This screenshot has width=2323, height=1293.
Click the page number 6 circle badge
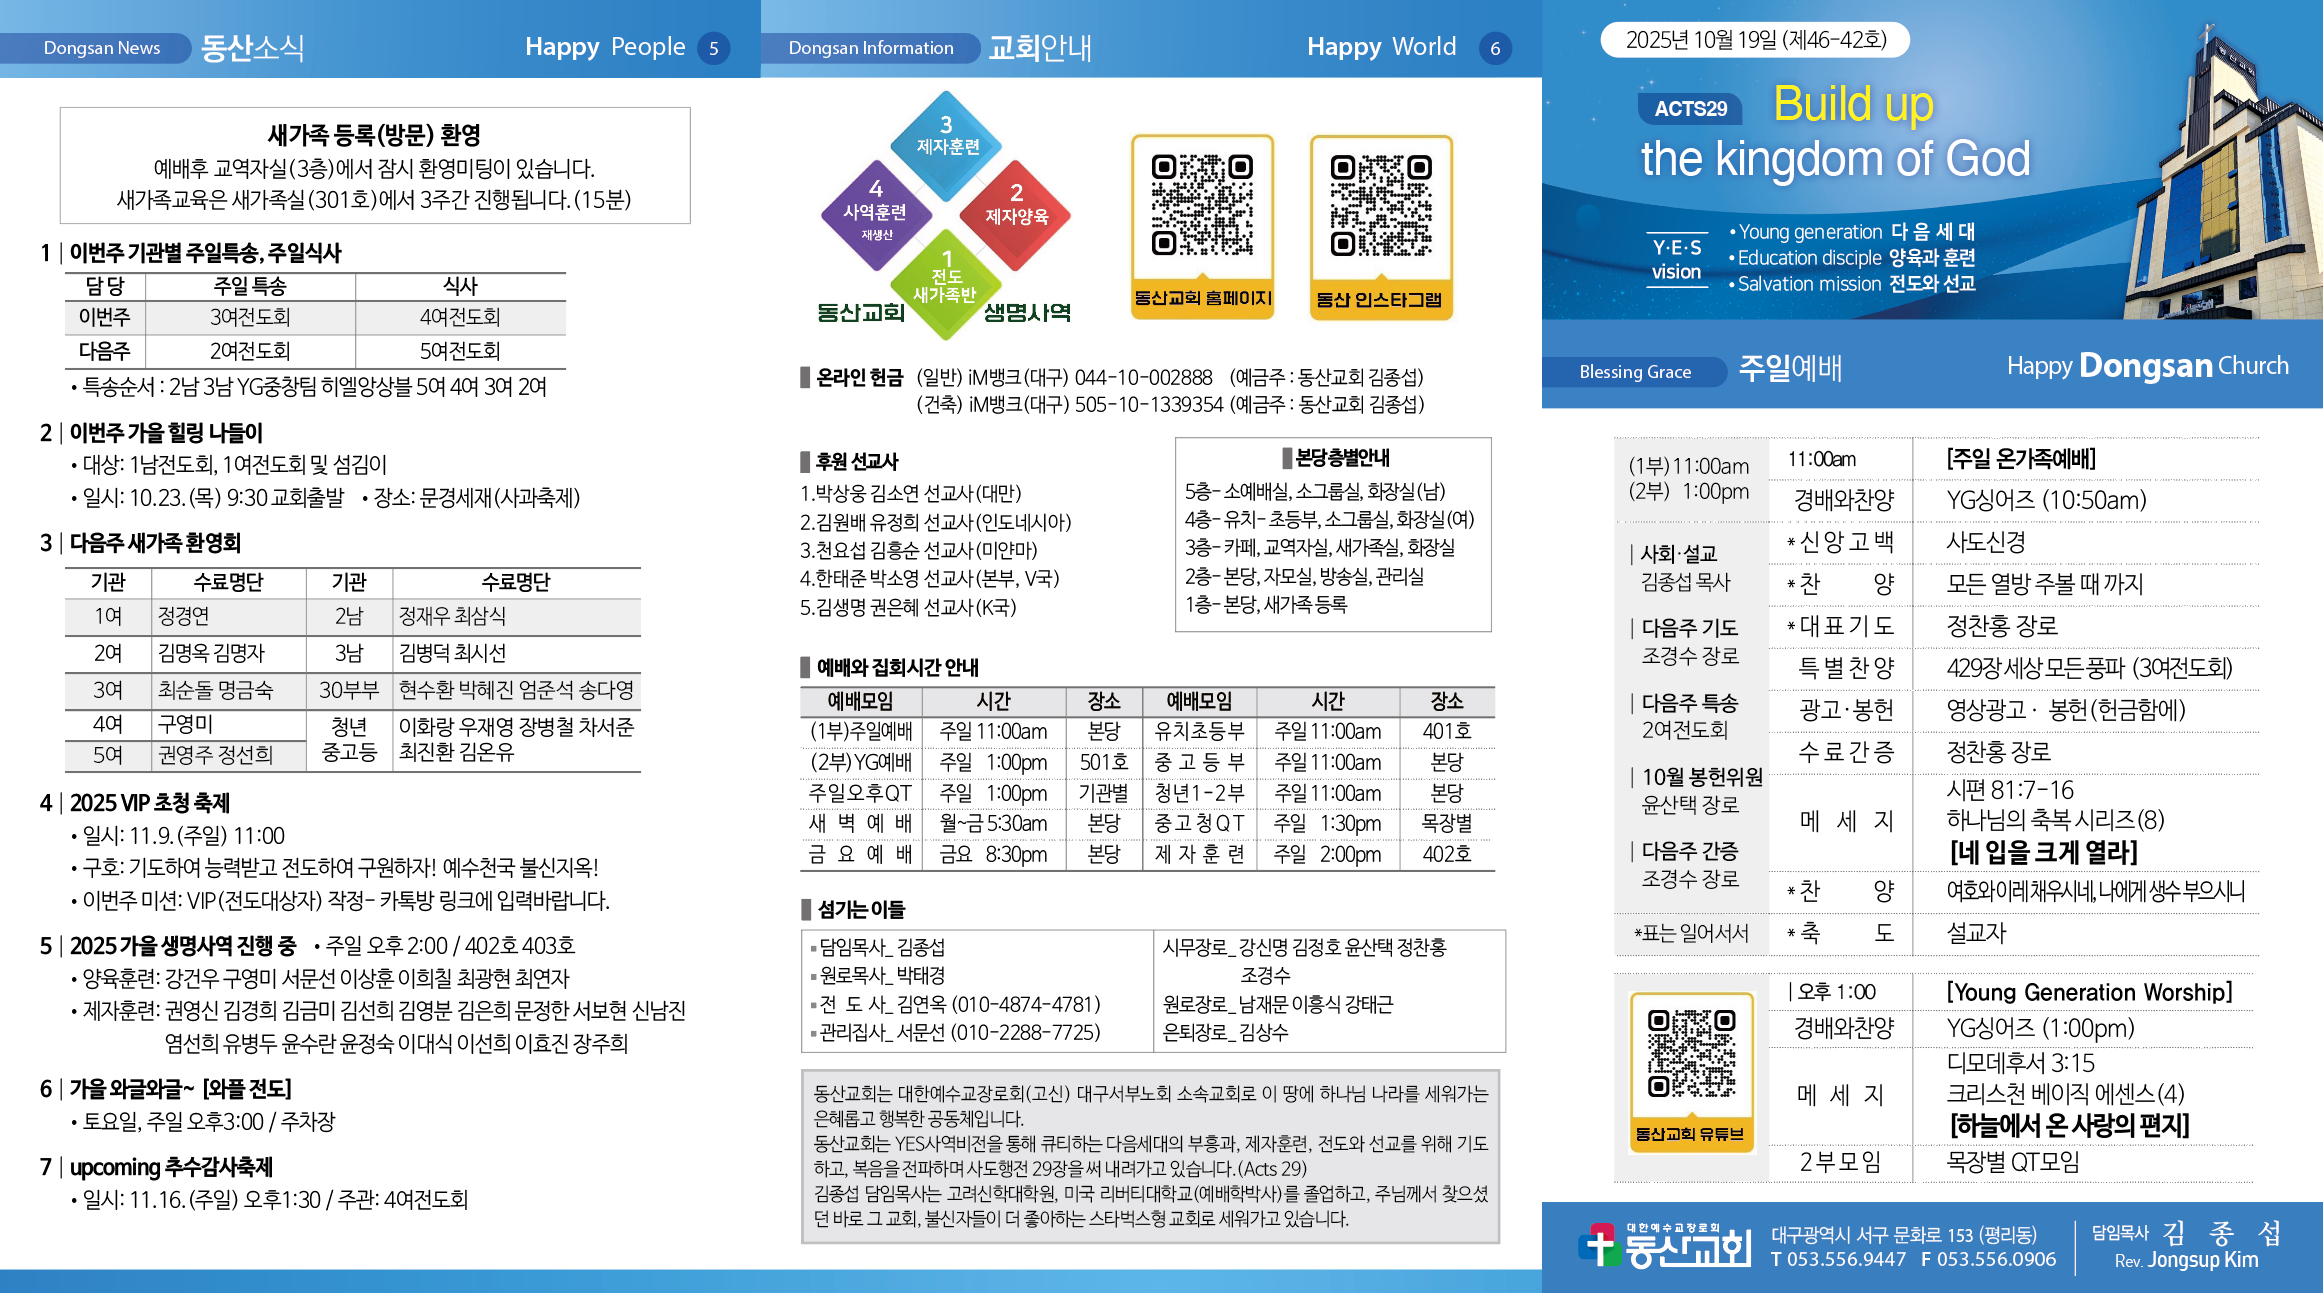point(1495,48)
